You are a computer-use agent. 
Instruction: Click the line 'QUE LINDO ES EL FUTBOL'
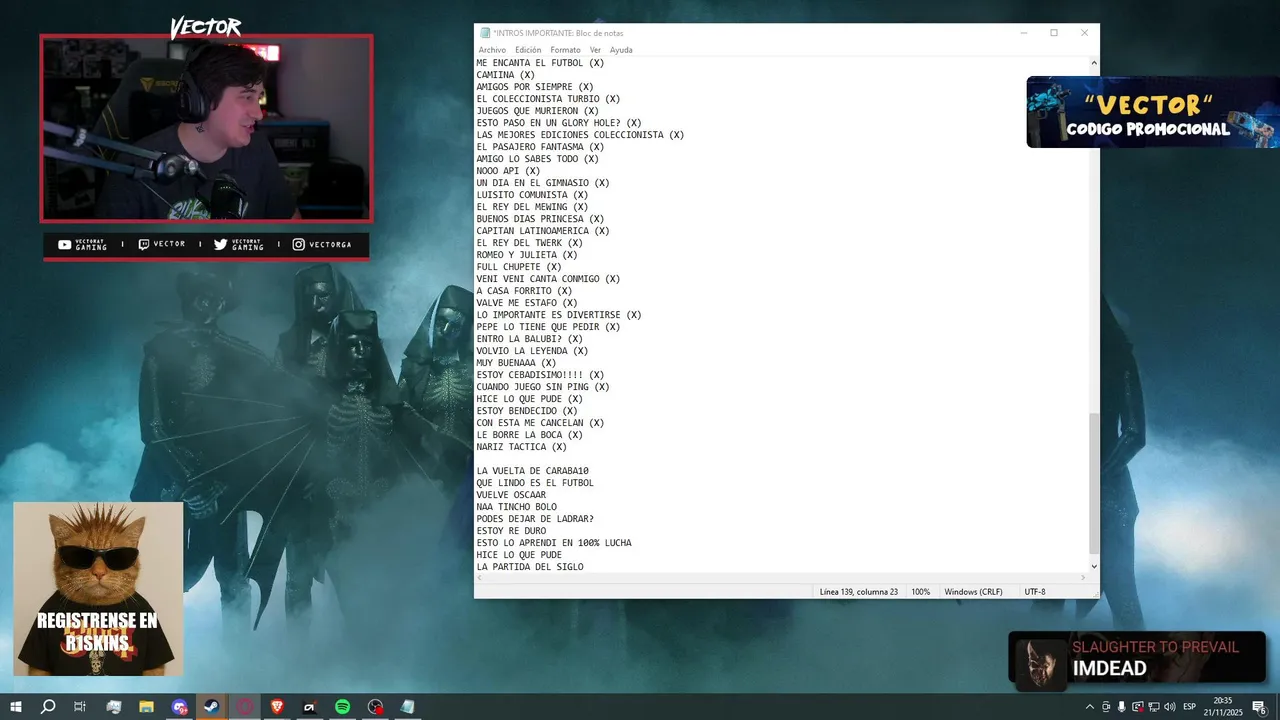pyautogui.click(x=535, y=483)
